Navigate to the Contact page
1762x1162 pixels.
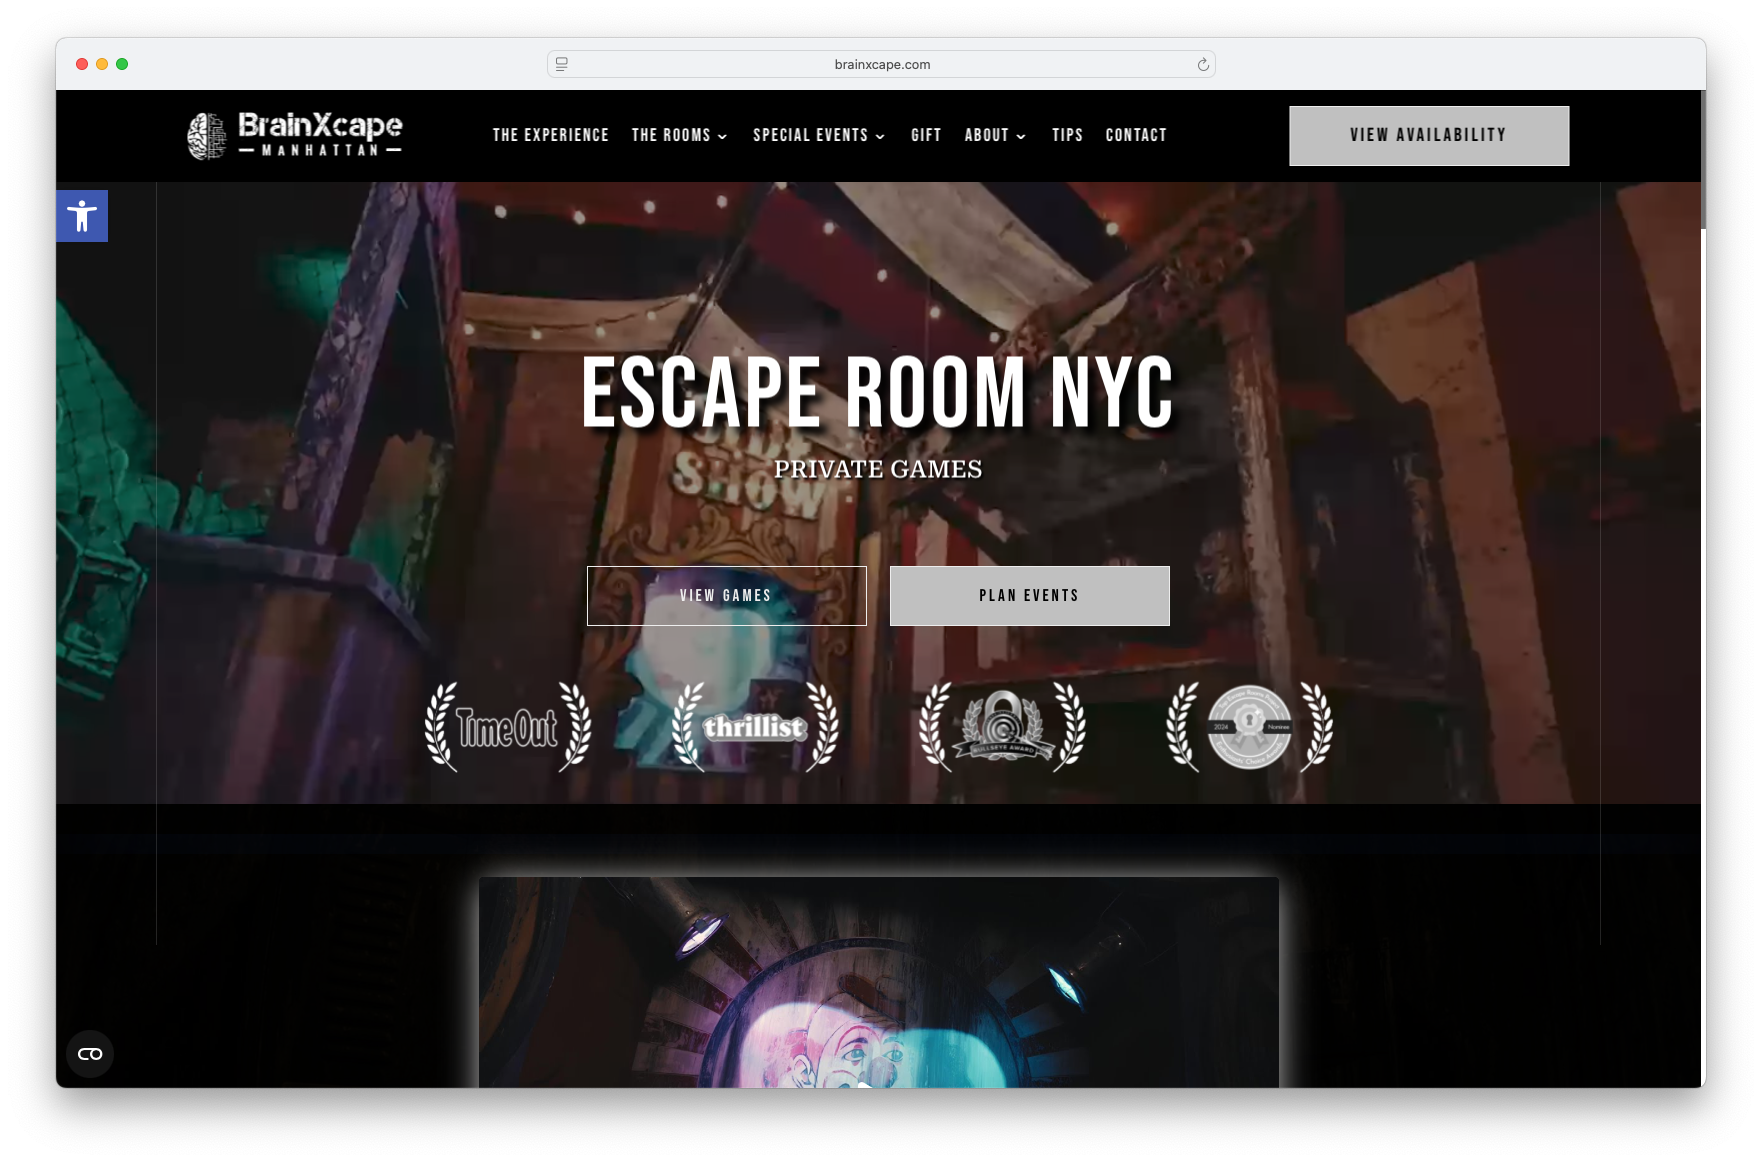coord(1136,136)
